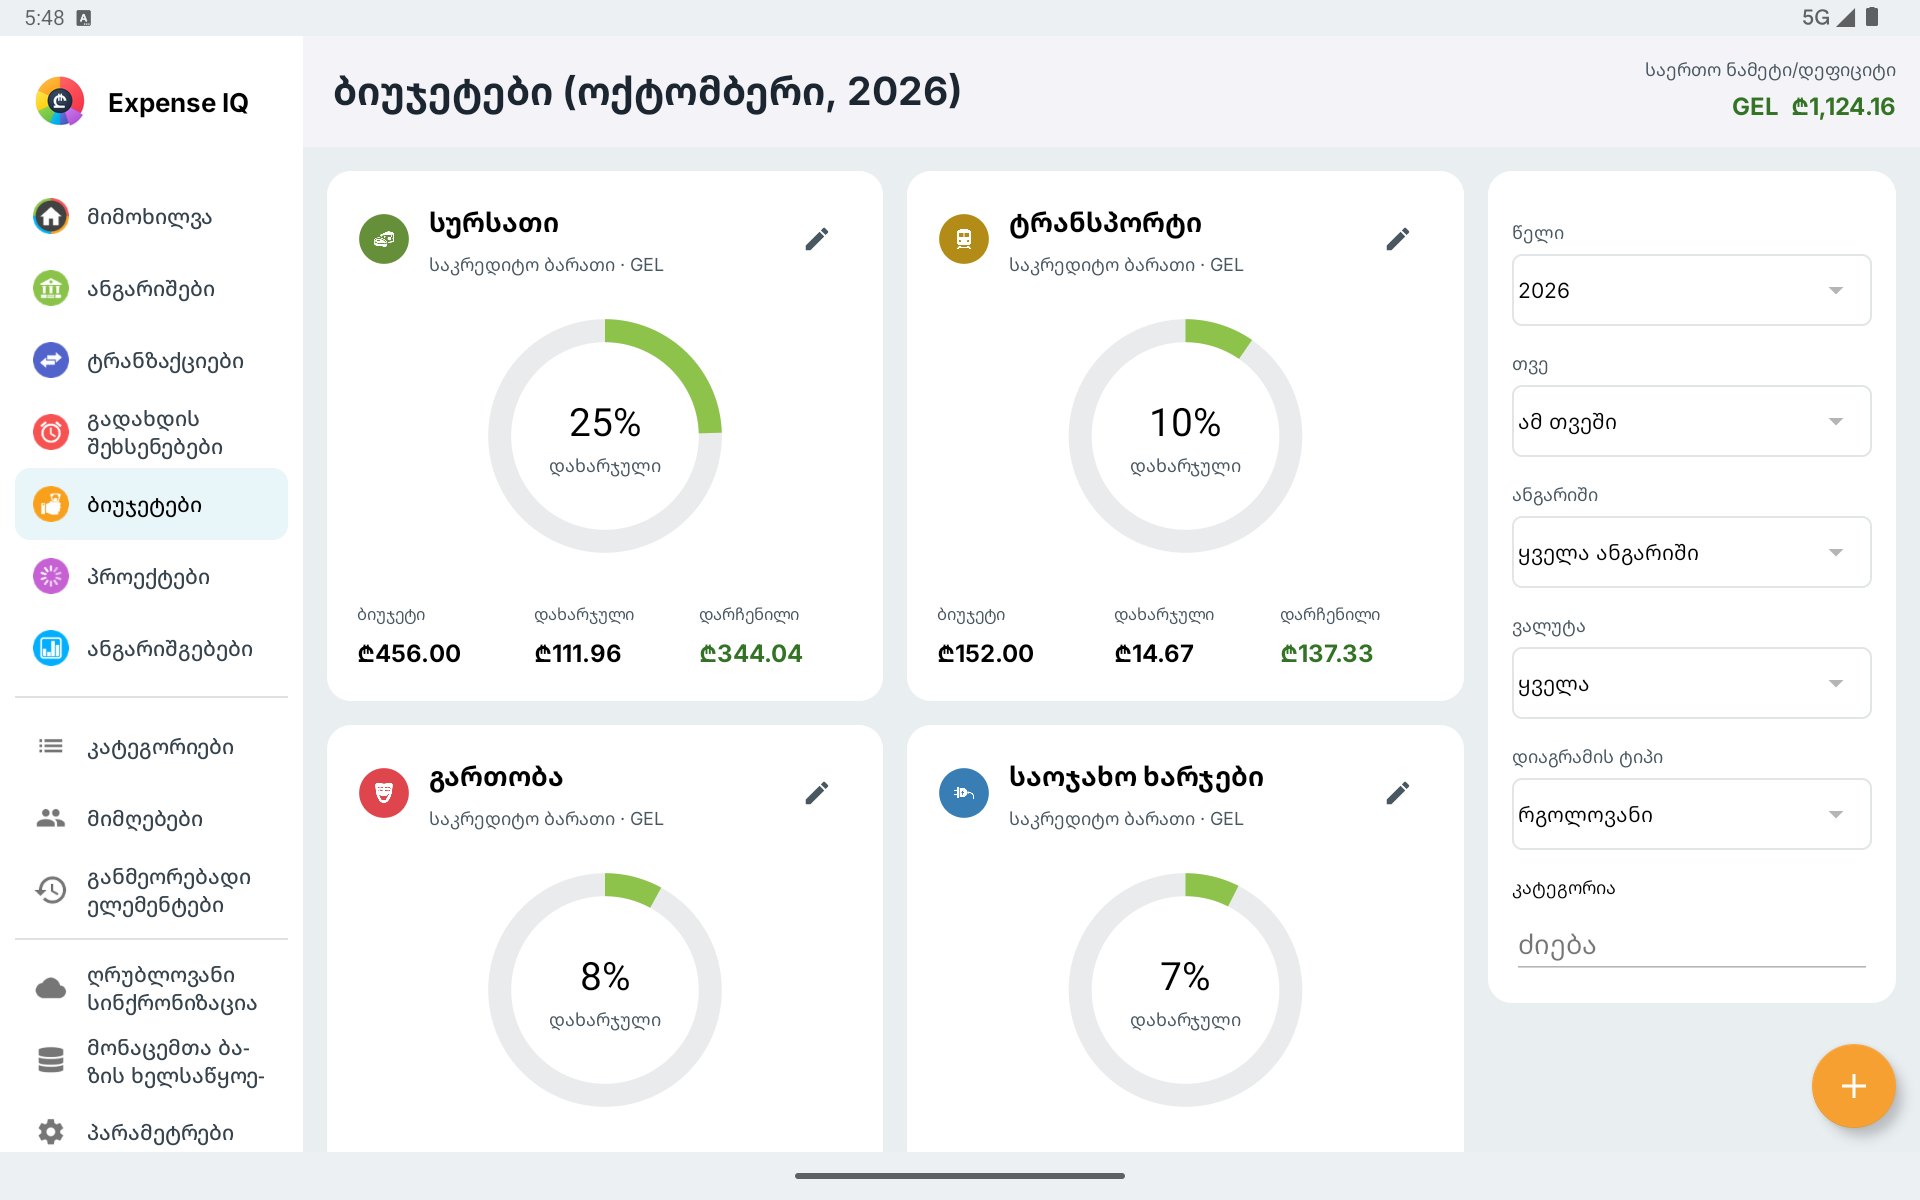
Task: Open the ანგარიში dropdown for all accounts
Action: (x=1691, y=552)
